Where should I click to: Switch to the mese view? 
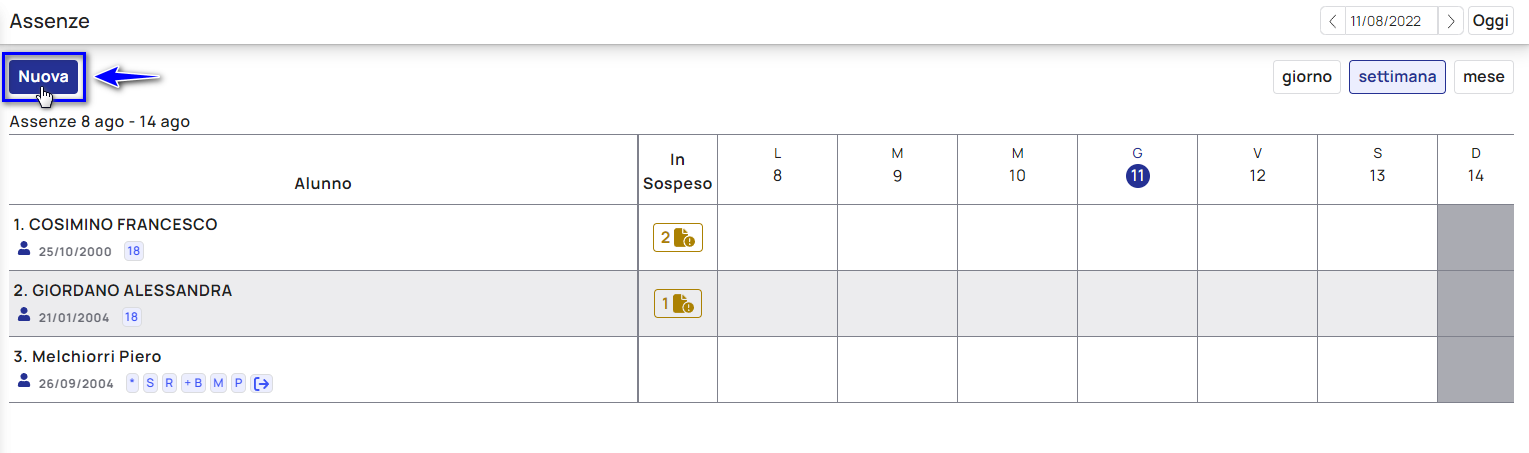tap(1483, 77)
